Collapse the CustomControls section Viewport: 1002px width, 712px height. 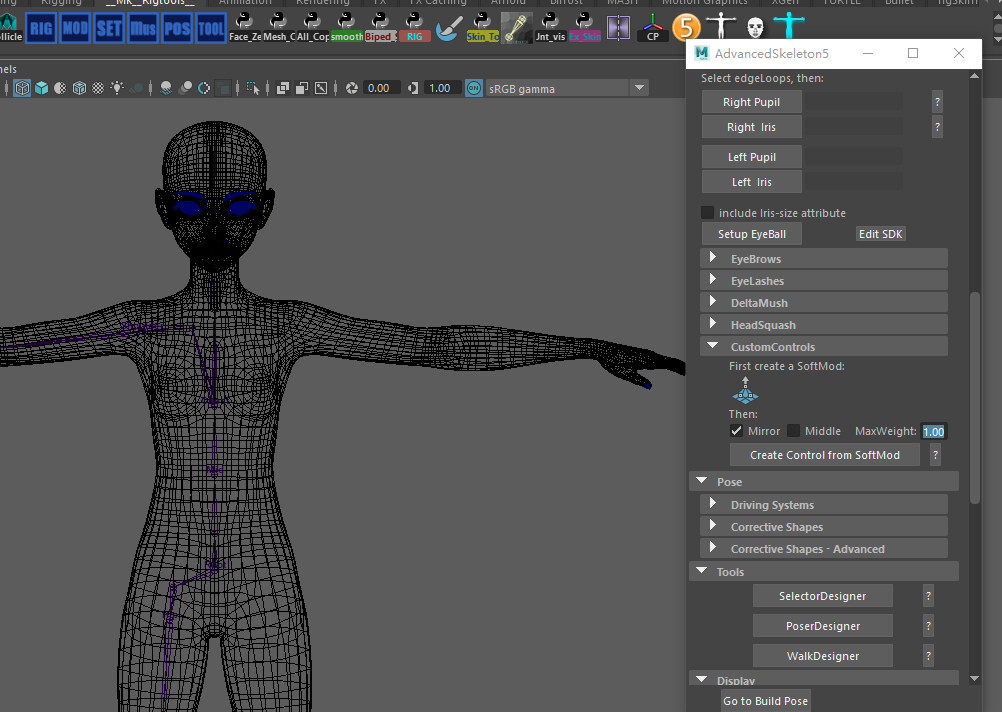pyautogui.click(x=712, y=345)
